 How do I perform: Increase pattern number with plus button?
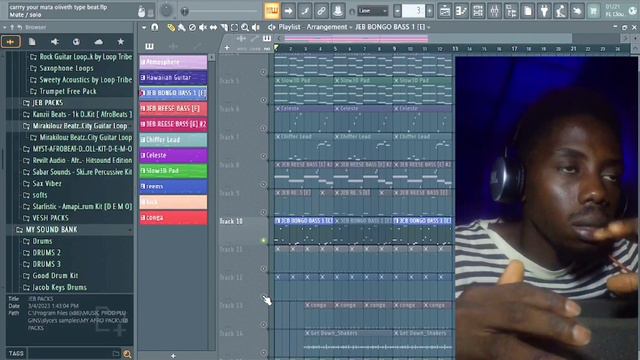coord(429,11)
